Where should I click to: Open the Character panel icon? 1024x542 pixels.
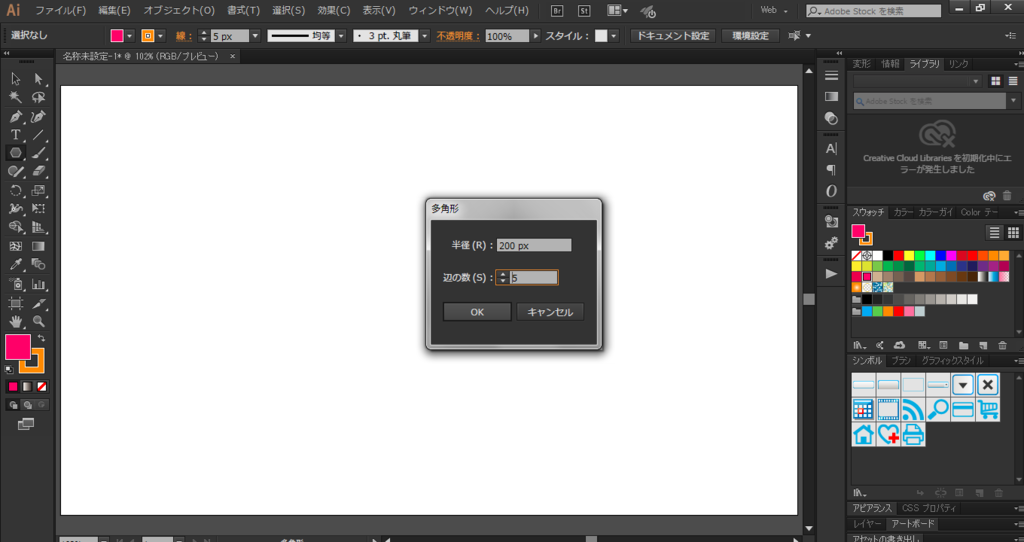point(831,148)
